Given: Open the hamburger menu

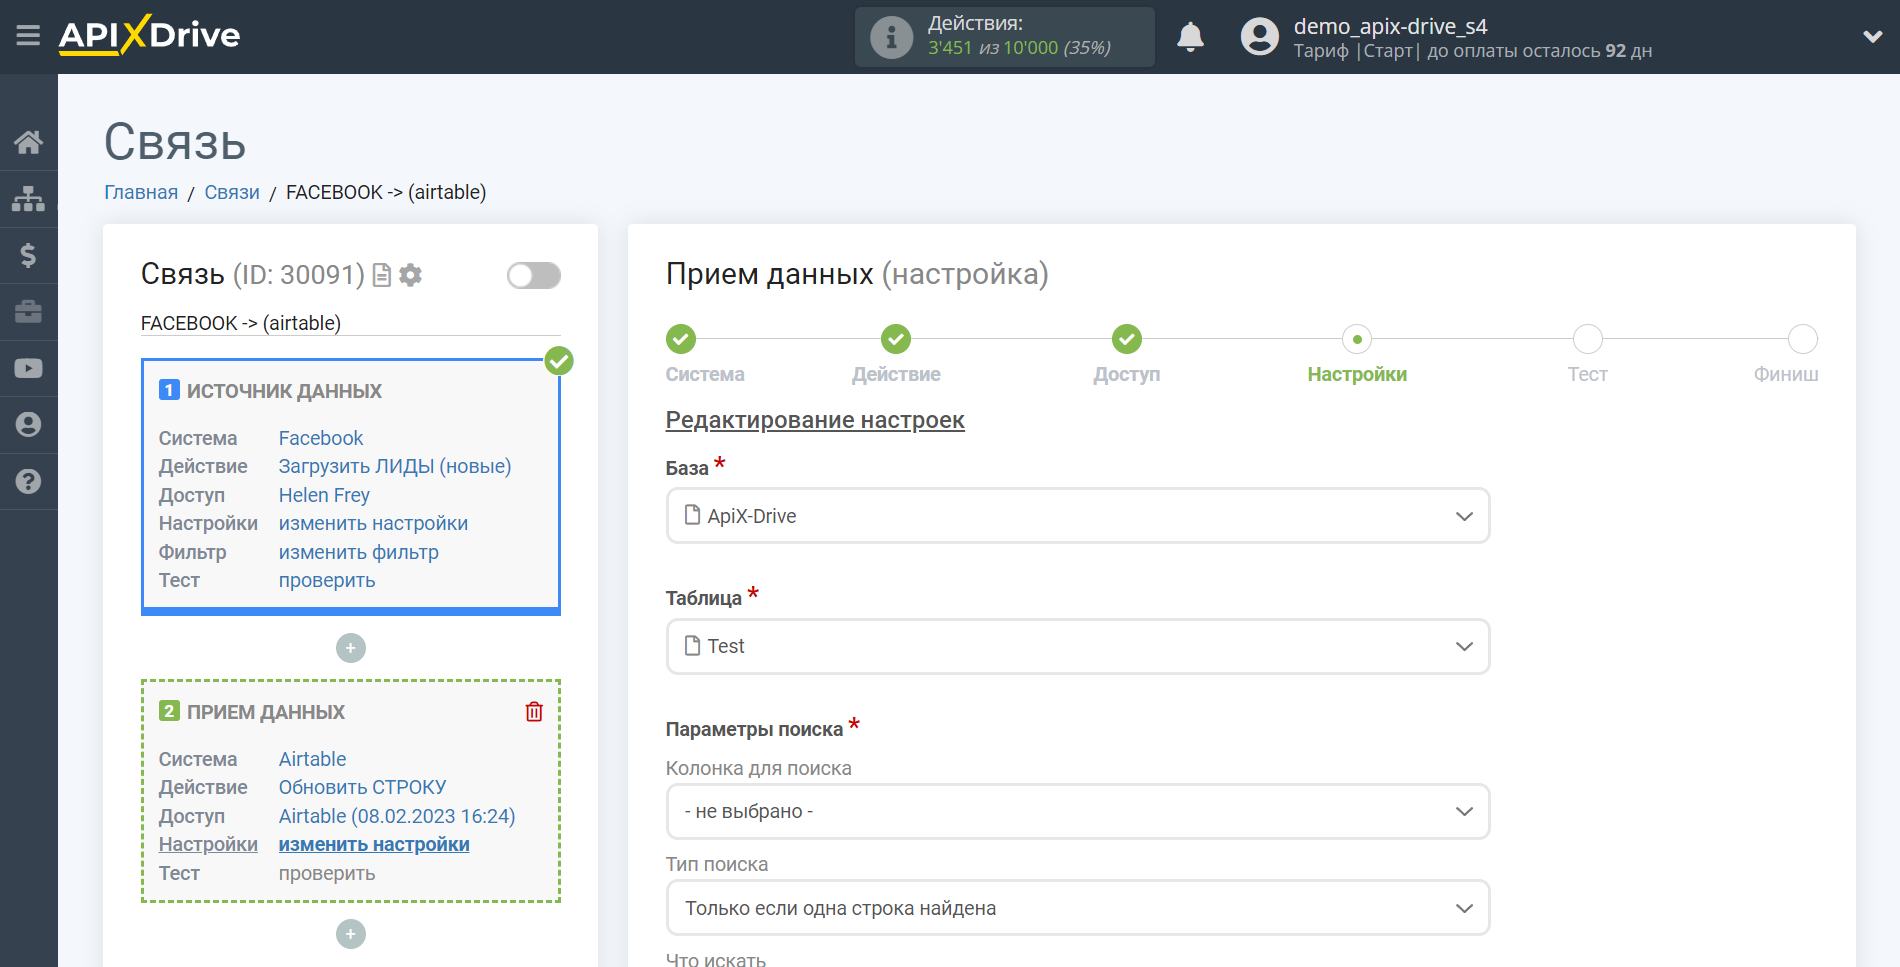Looking at the screenshot, I should point(28,36).
